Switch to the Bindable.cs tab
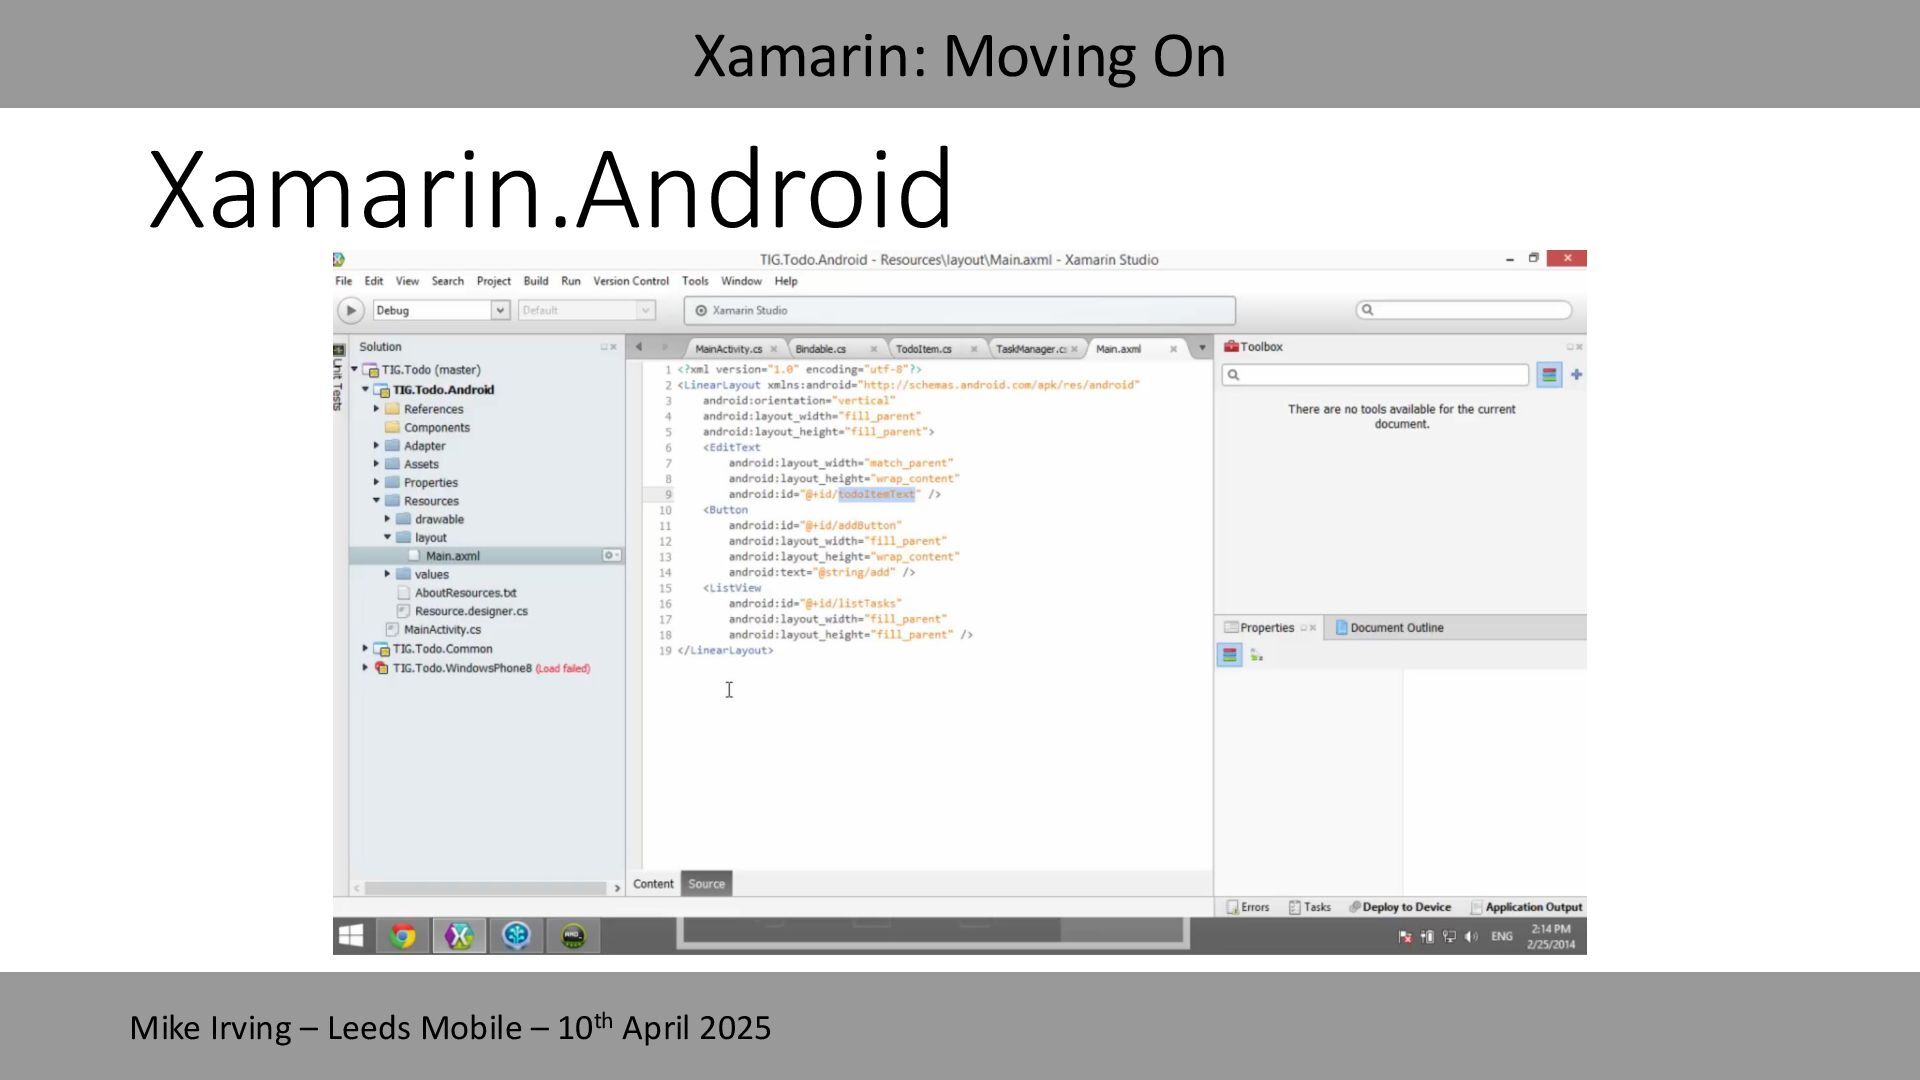Screen dimensions: 1920x1080 [x=821, y=349]
